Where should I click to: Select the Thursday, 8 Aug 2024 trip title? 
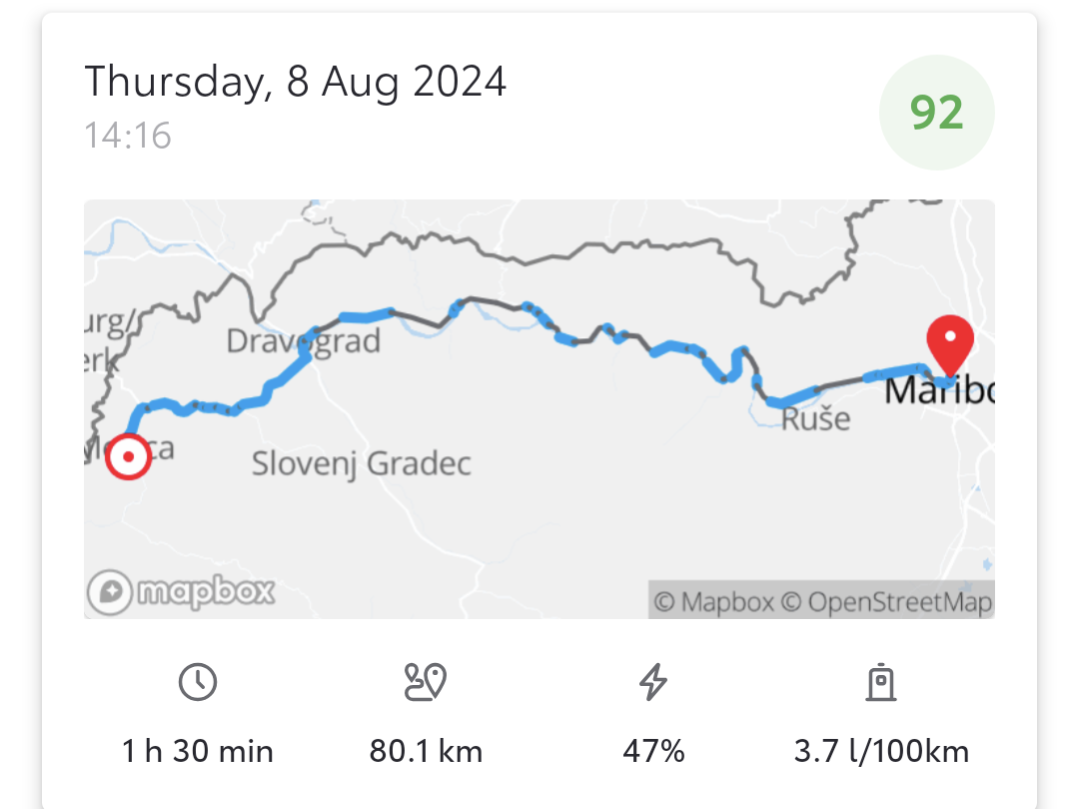295,82
